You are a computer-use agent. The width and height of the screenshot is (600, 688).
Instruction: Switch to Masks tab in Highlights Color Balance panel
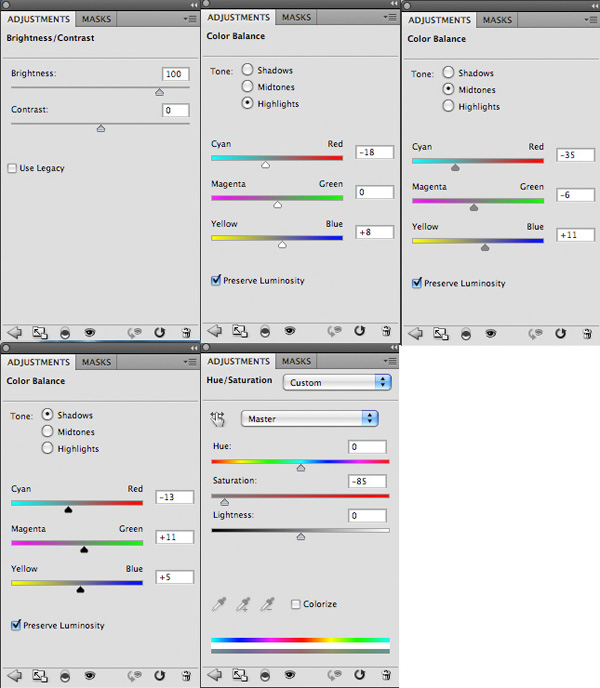[x=296, y=18]
